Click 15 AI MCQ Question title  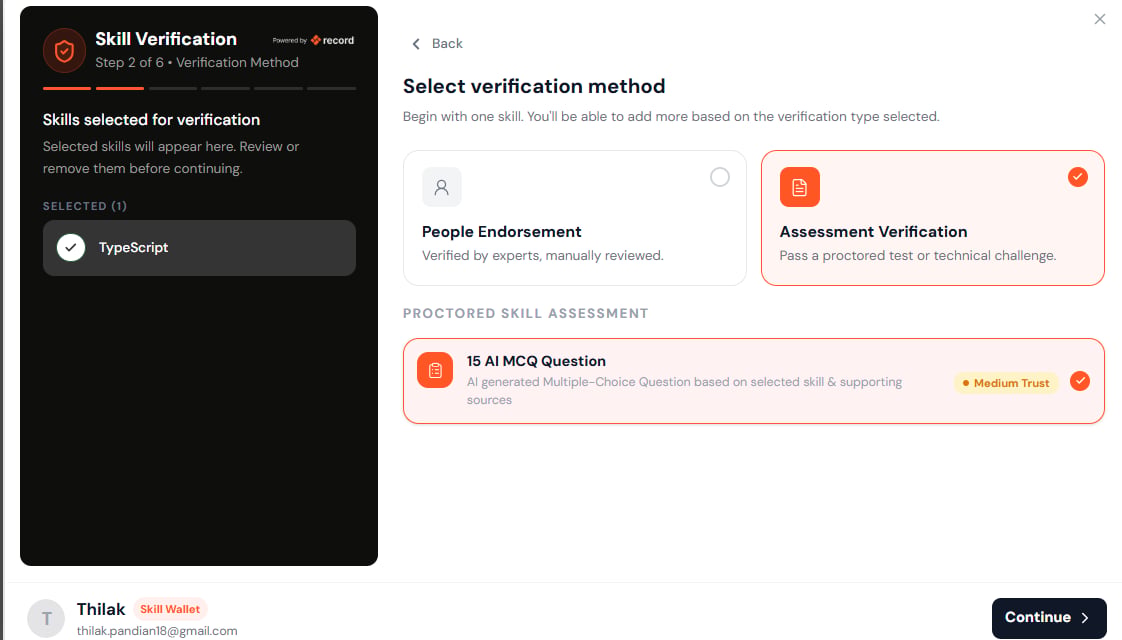[536, 362]
